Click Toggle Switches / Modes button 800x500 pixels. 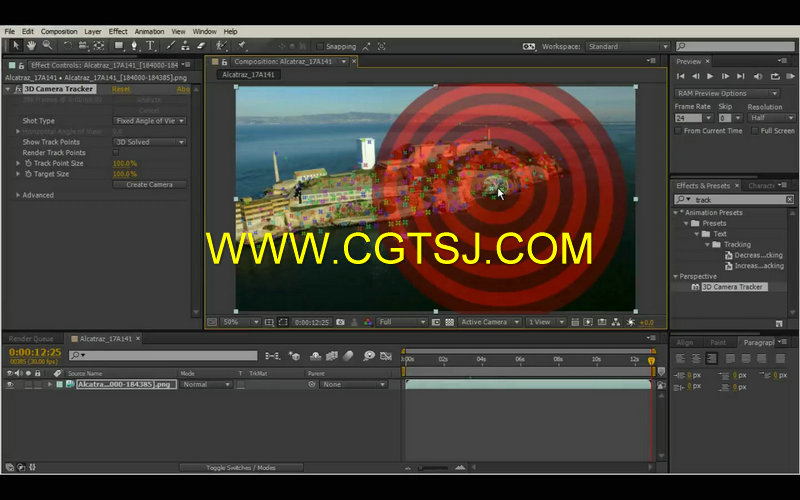coord(241,467)
